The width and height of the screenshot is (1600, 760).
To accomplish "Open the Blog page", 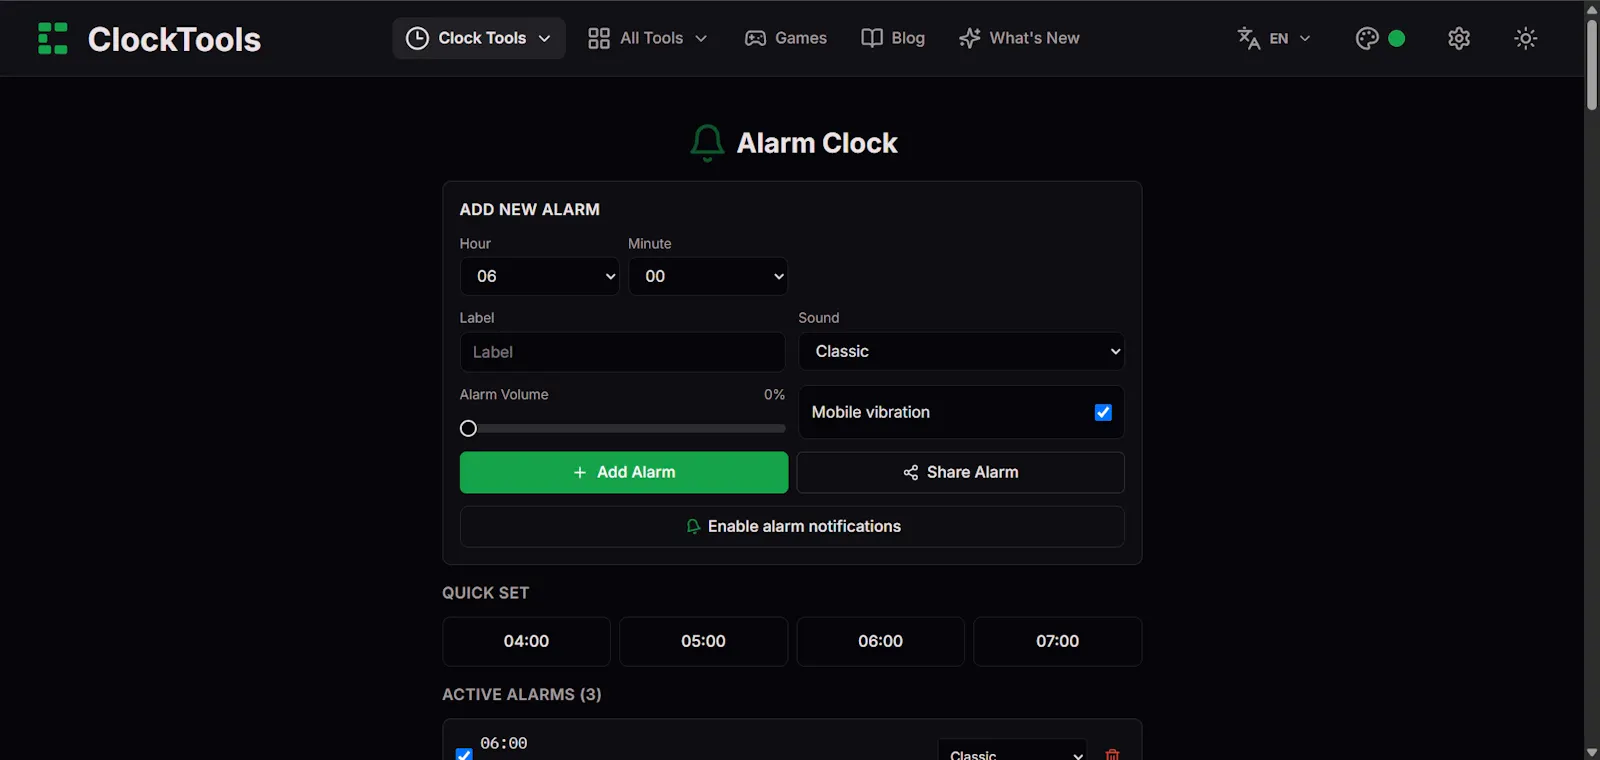I will [893, 38].
